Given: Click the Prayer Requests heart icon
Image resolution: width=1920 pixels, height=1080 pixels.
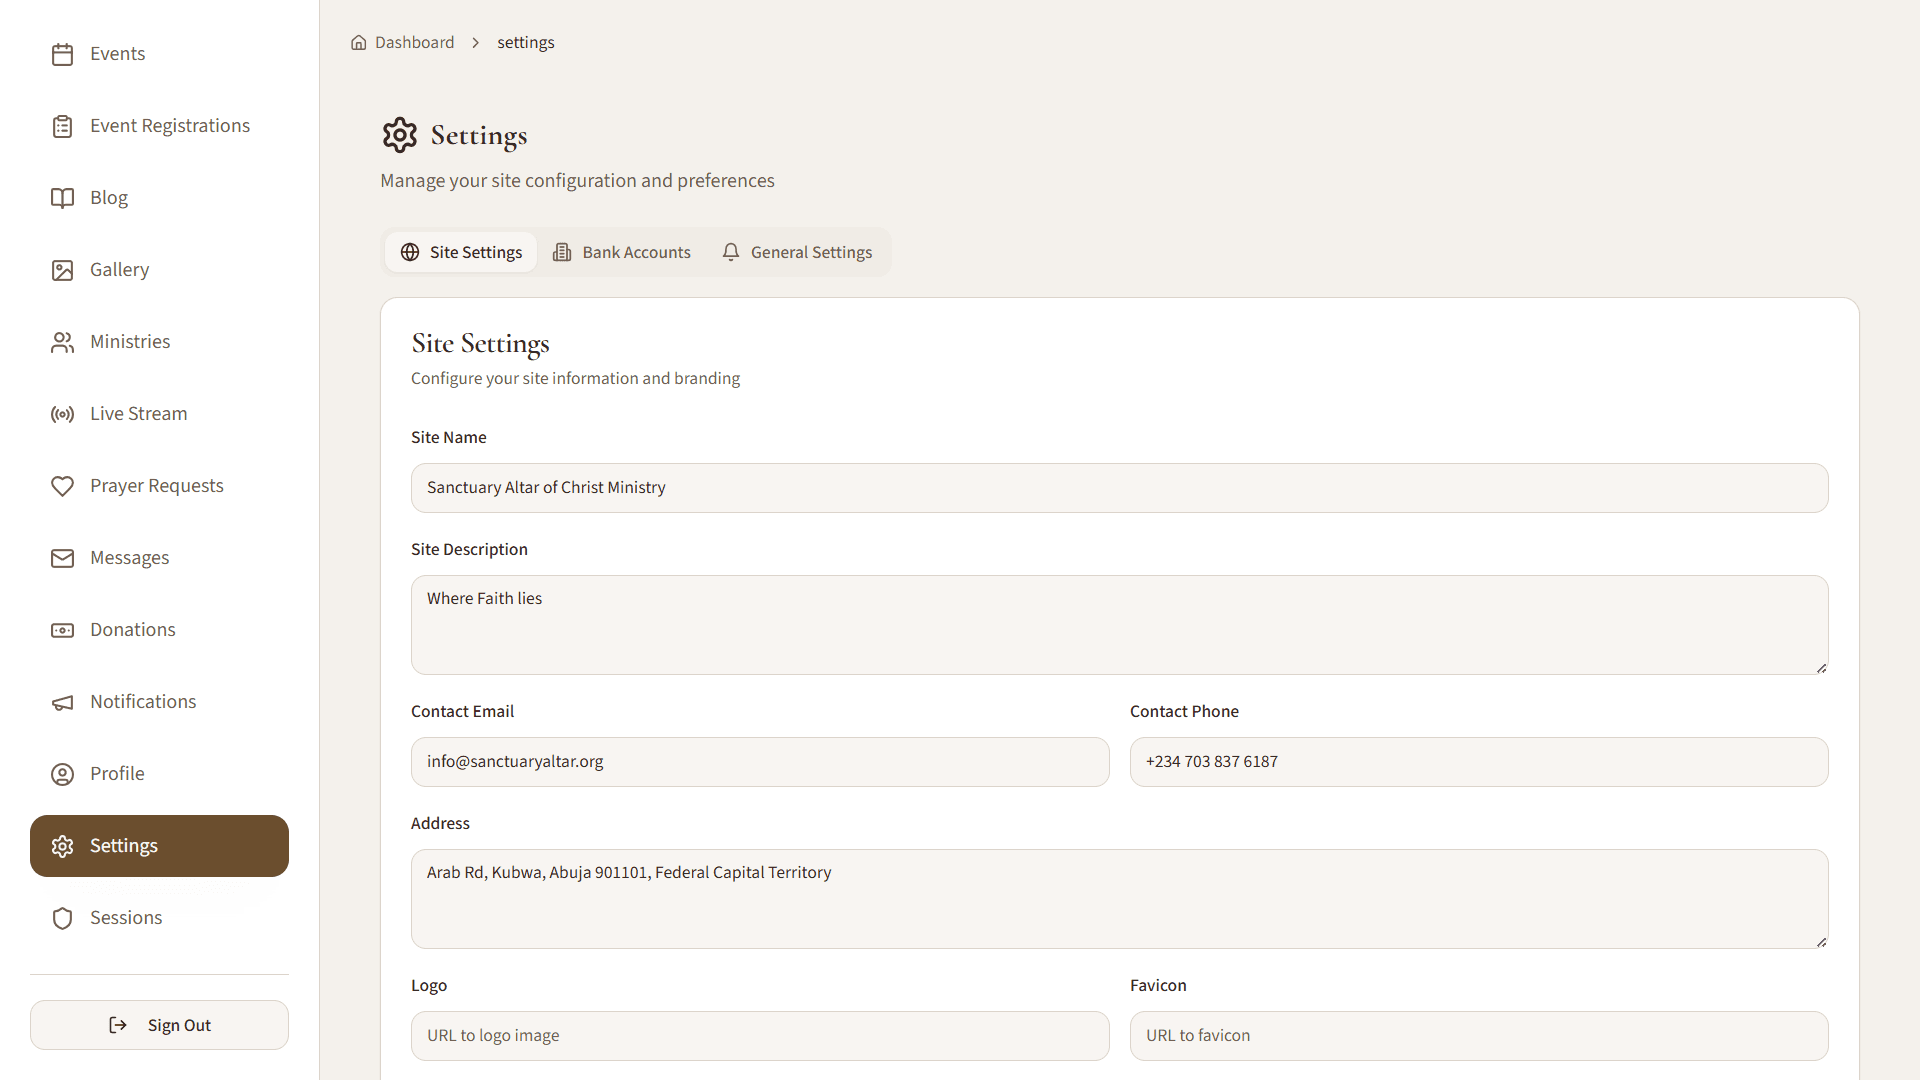Looking at the screenshot, I should click(62, 486).
